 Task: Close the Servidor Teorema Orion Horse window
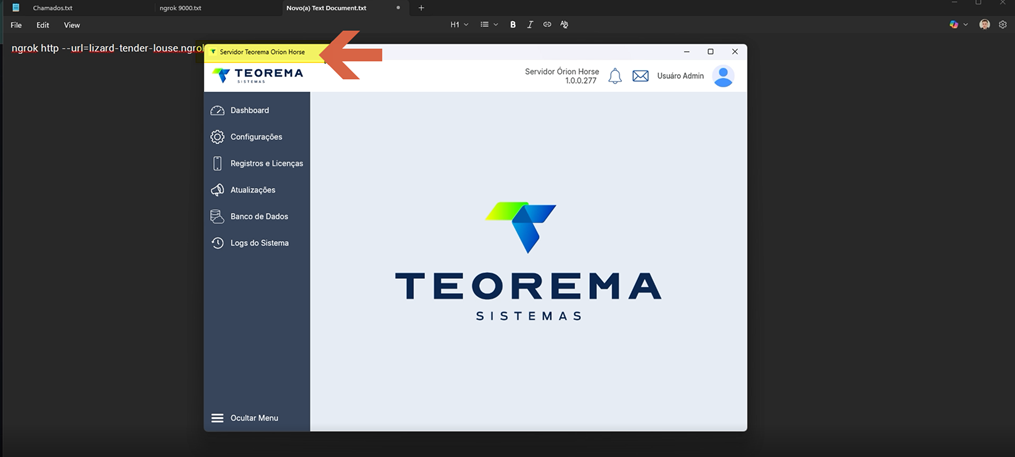pos(735,52)
